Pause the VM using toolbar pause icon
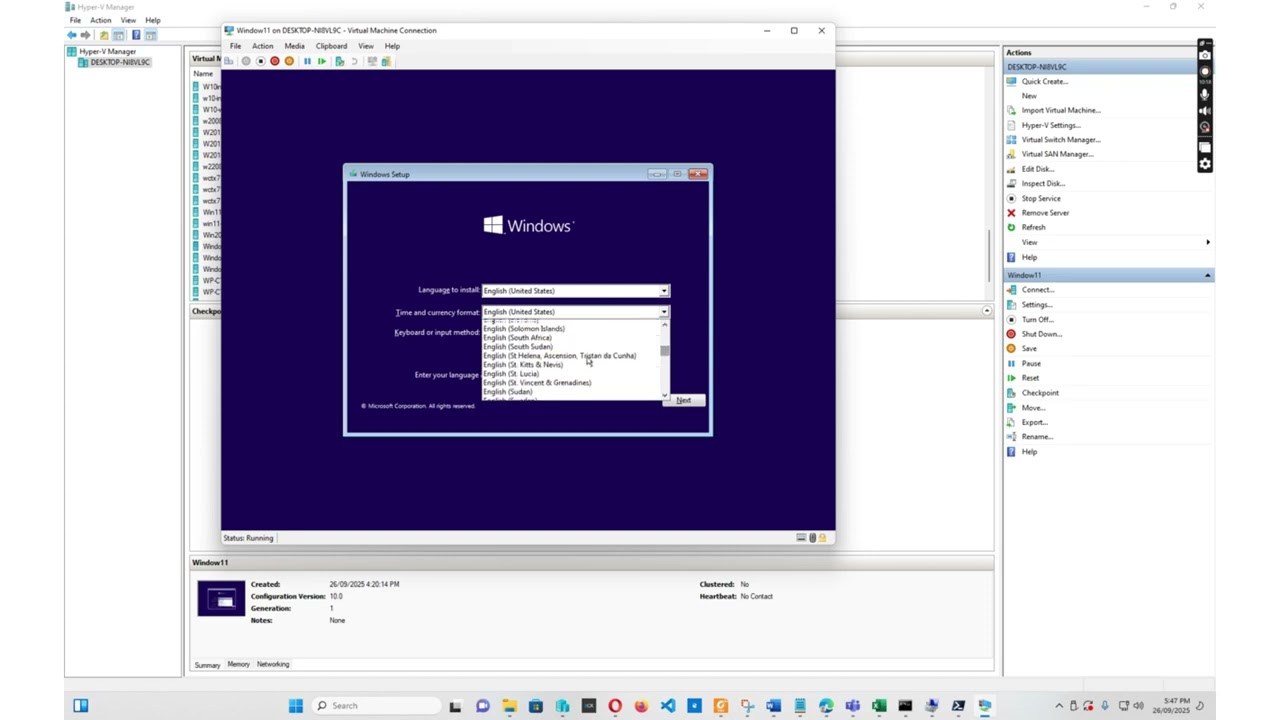Screen dimensions: 1280x720 (x=307, y=61)
